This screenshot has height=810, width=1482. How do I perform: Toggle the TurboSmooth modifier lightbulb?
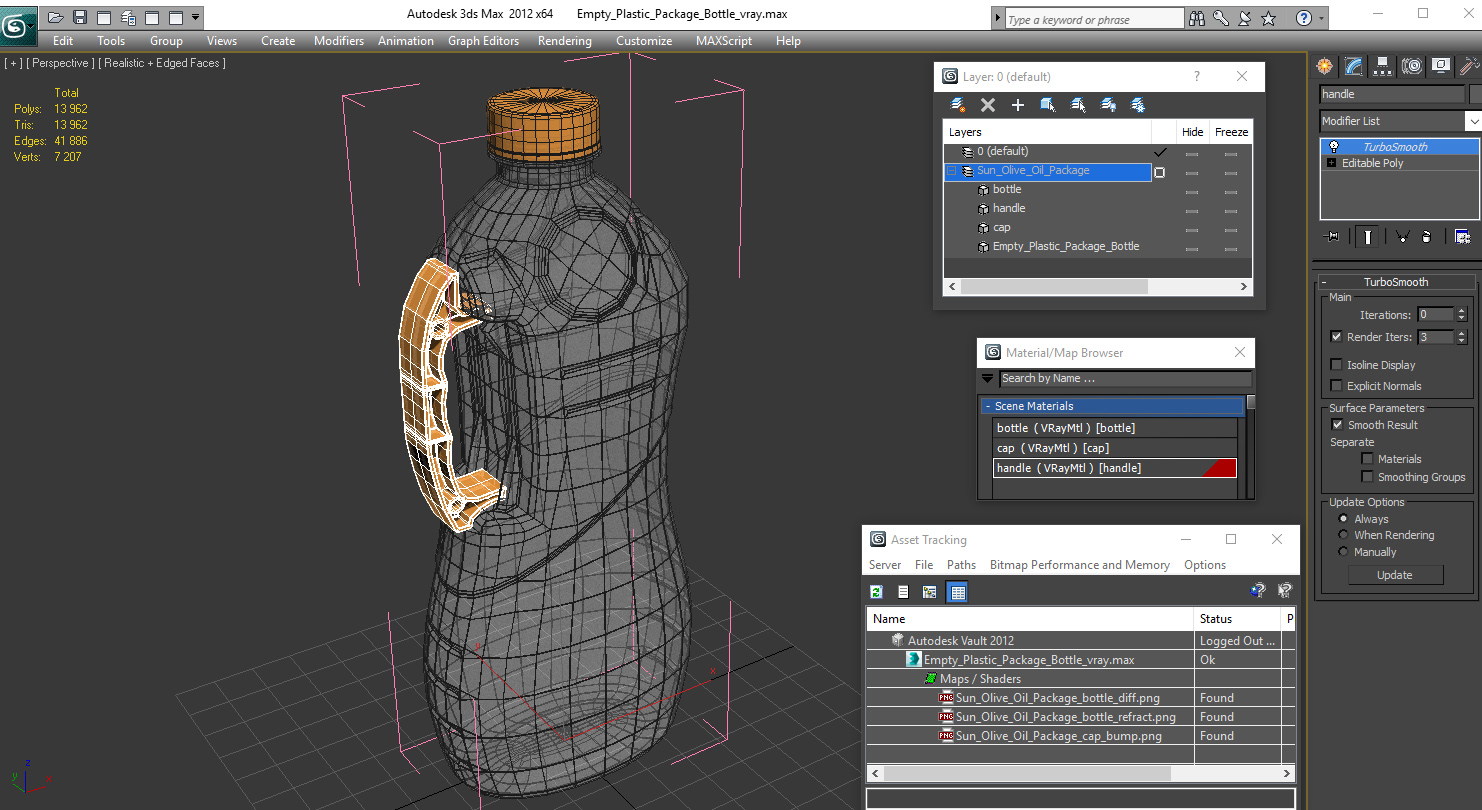1333,147
